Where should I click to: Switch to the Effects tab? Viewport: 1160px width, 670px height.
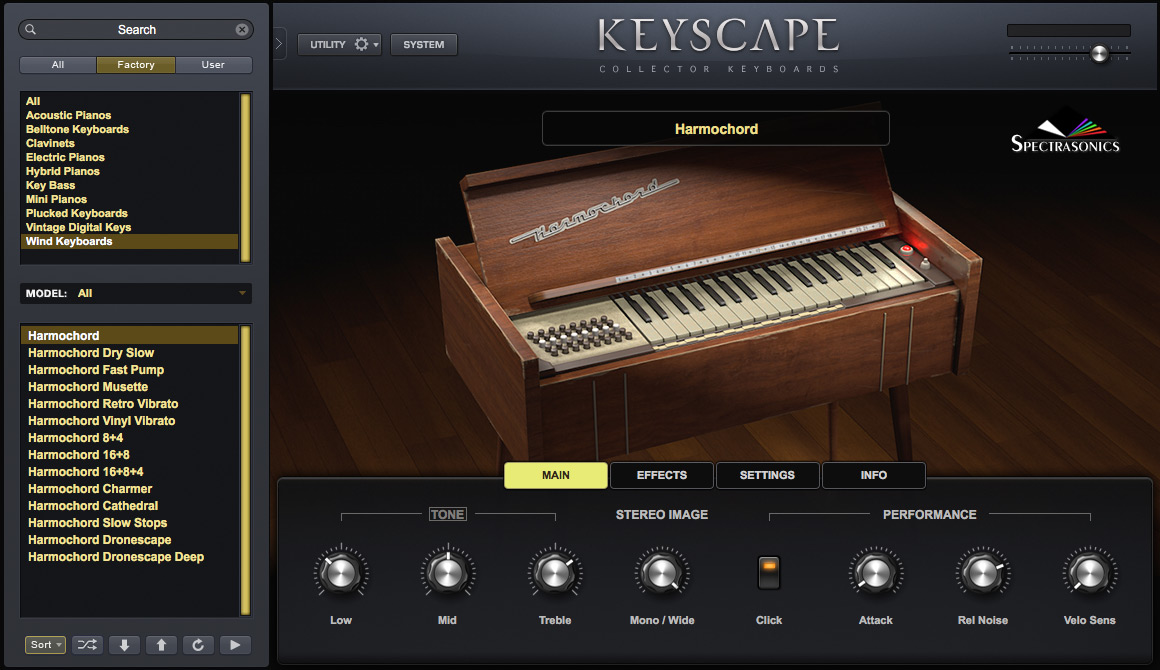click(x=661, y=475)
